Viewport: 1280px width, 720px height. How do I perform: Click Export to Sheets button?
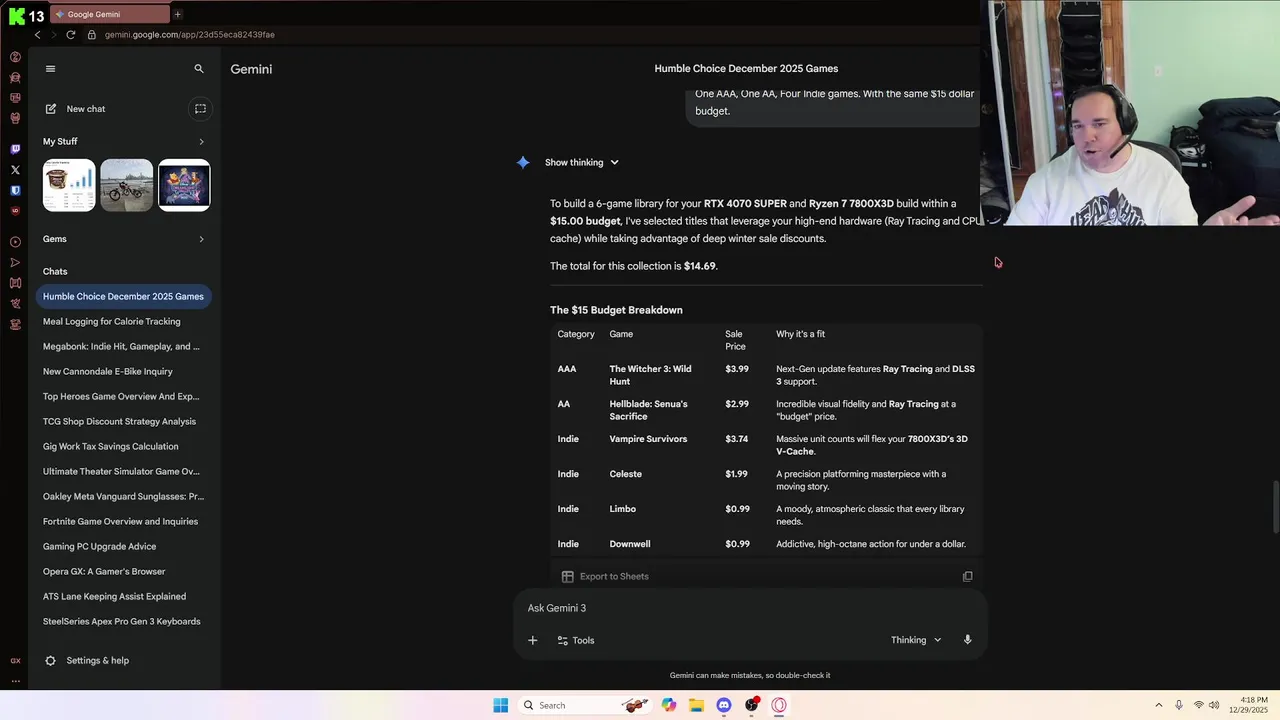(605, 576)
